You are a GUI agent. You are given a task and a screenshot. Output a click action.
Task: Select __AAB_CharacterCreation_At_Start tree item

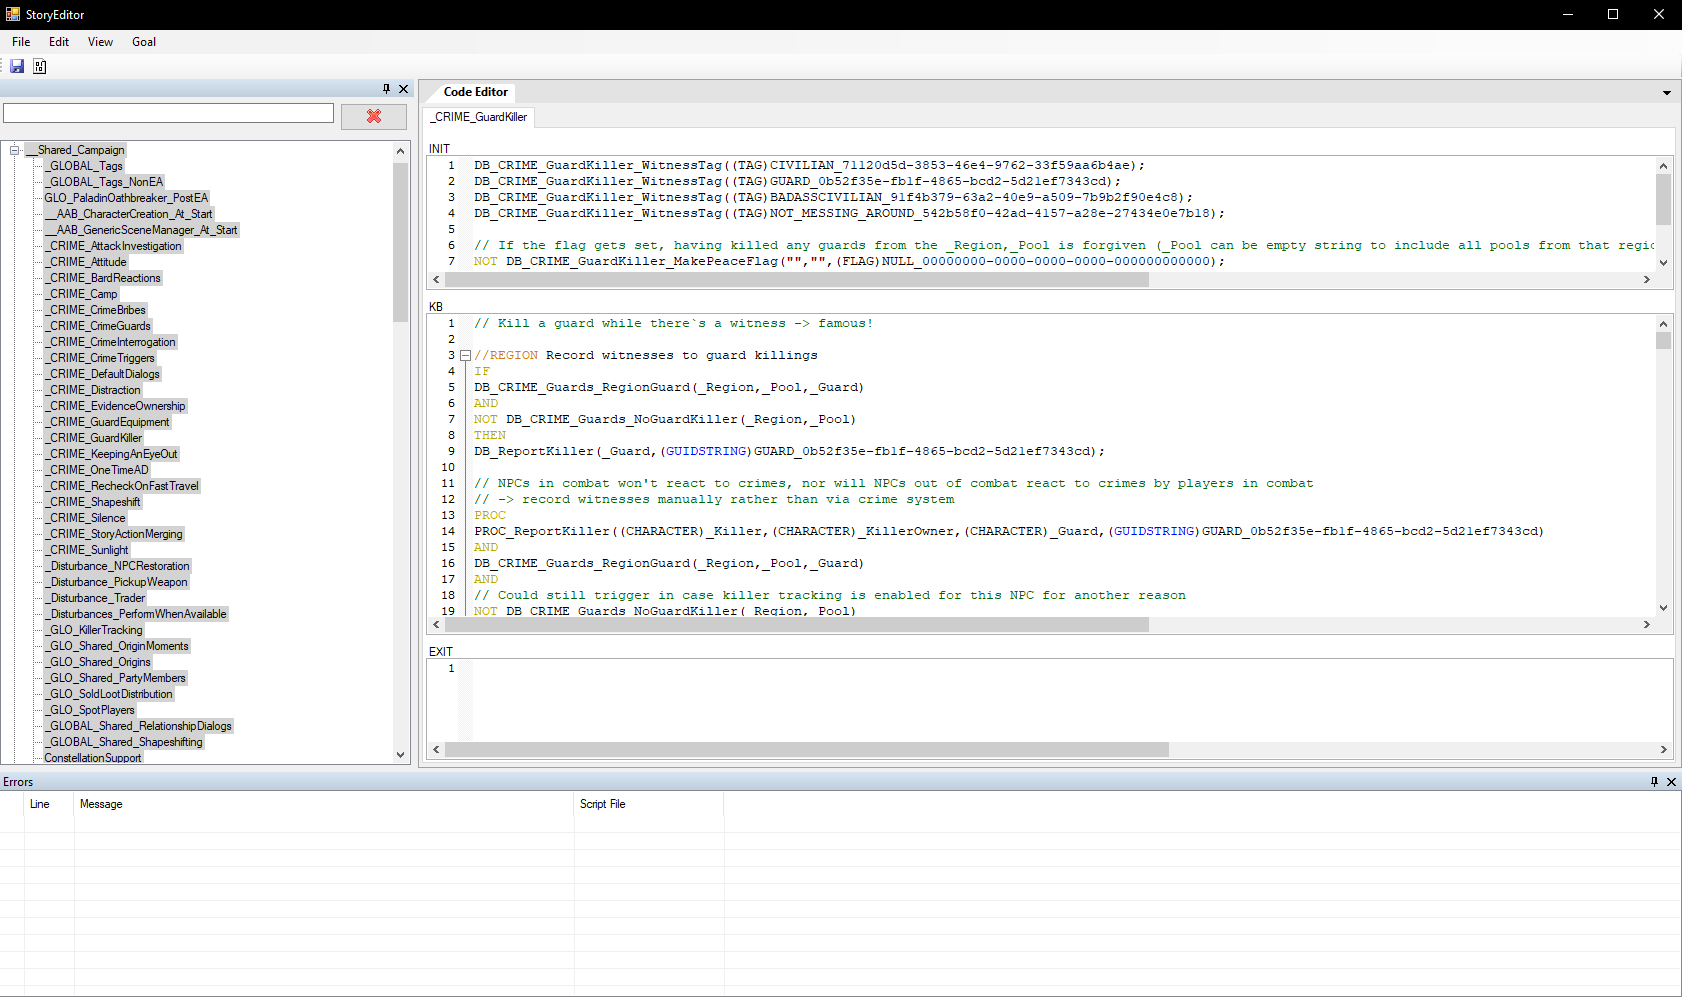(128, 214)
